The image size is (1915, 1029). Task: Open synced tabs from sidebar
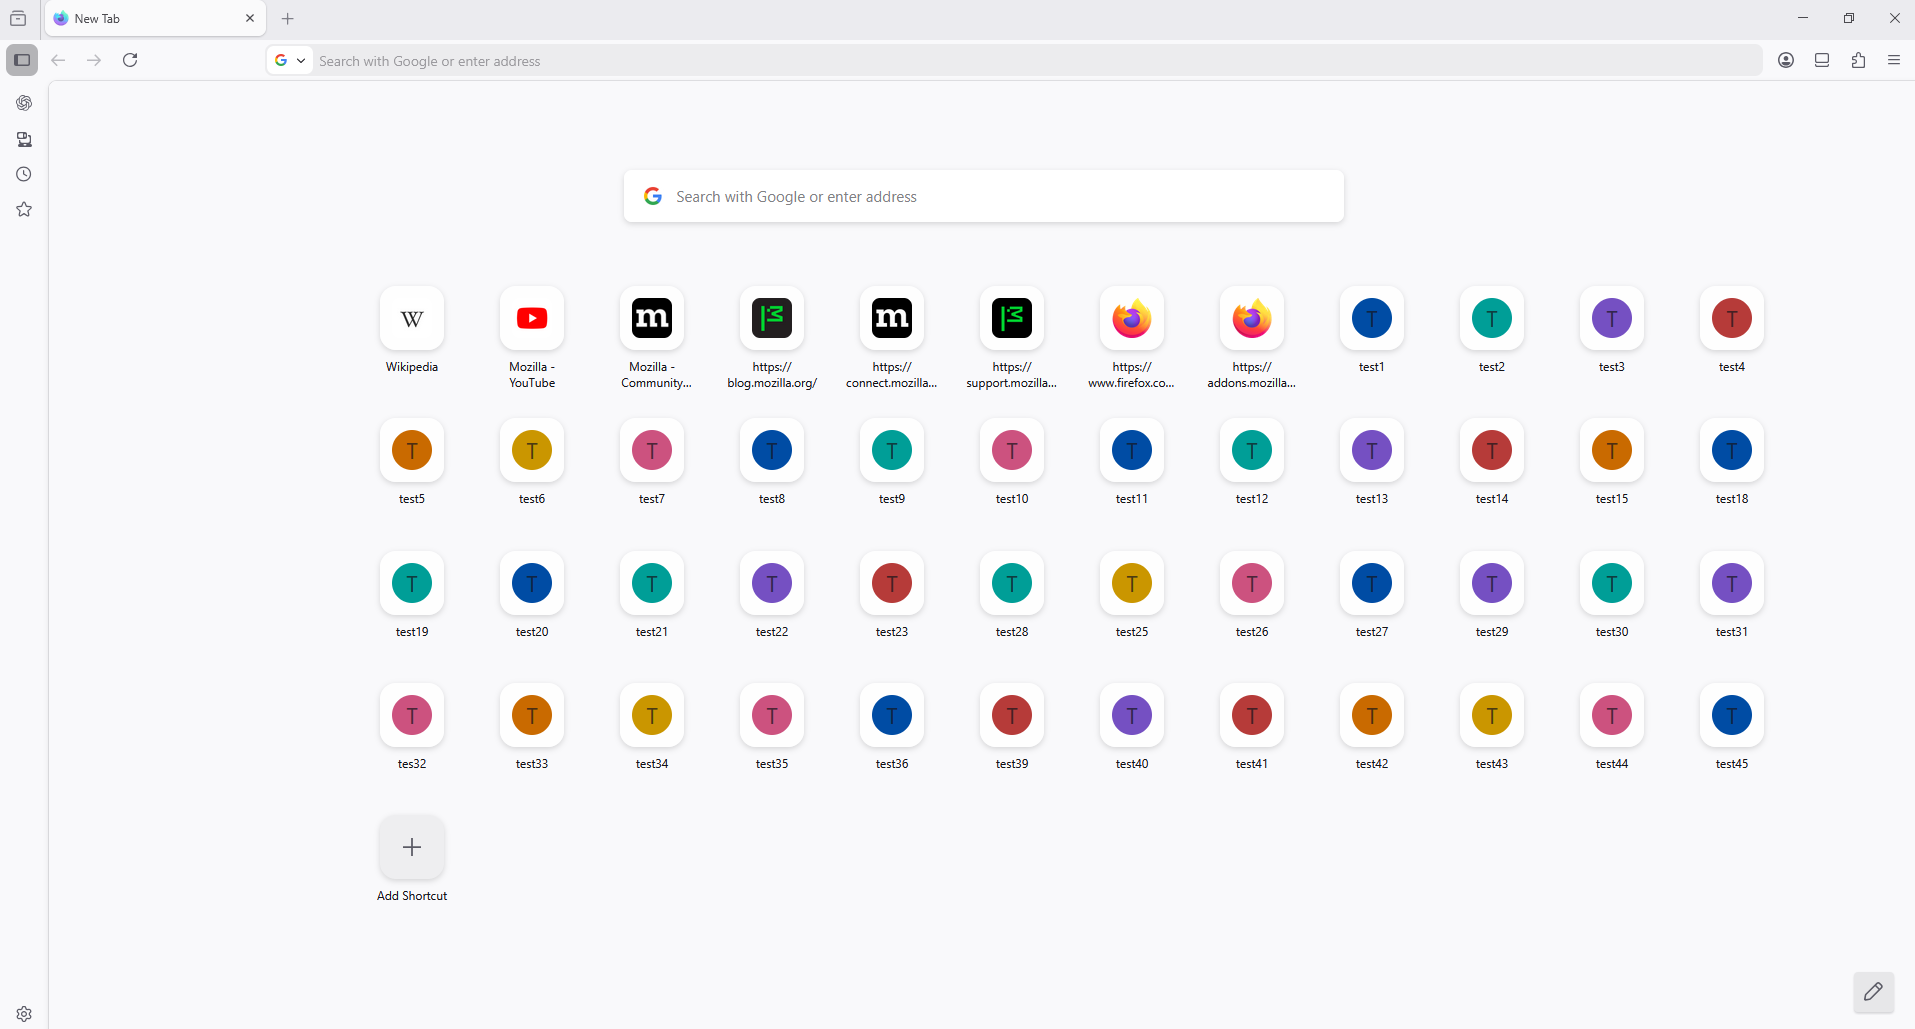pos(24,139)
